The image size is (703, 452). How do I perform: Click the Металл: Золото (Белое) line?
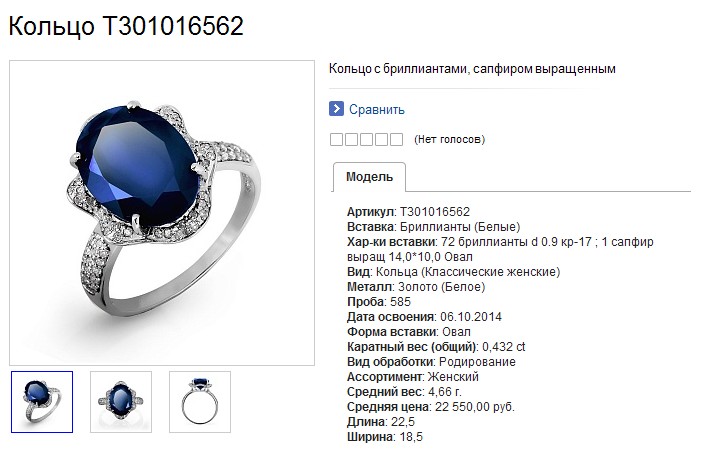click(x=416, y=287)
